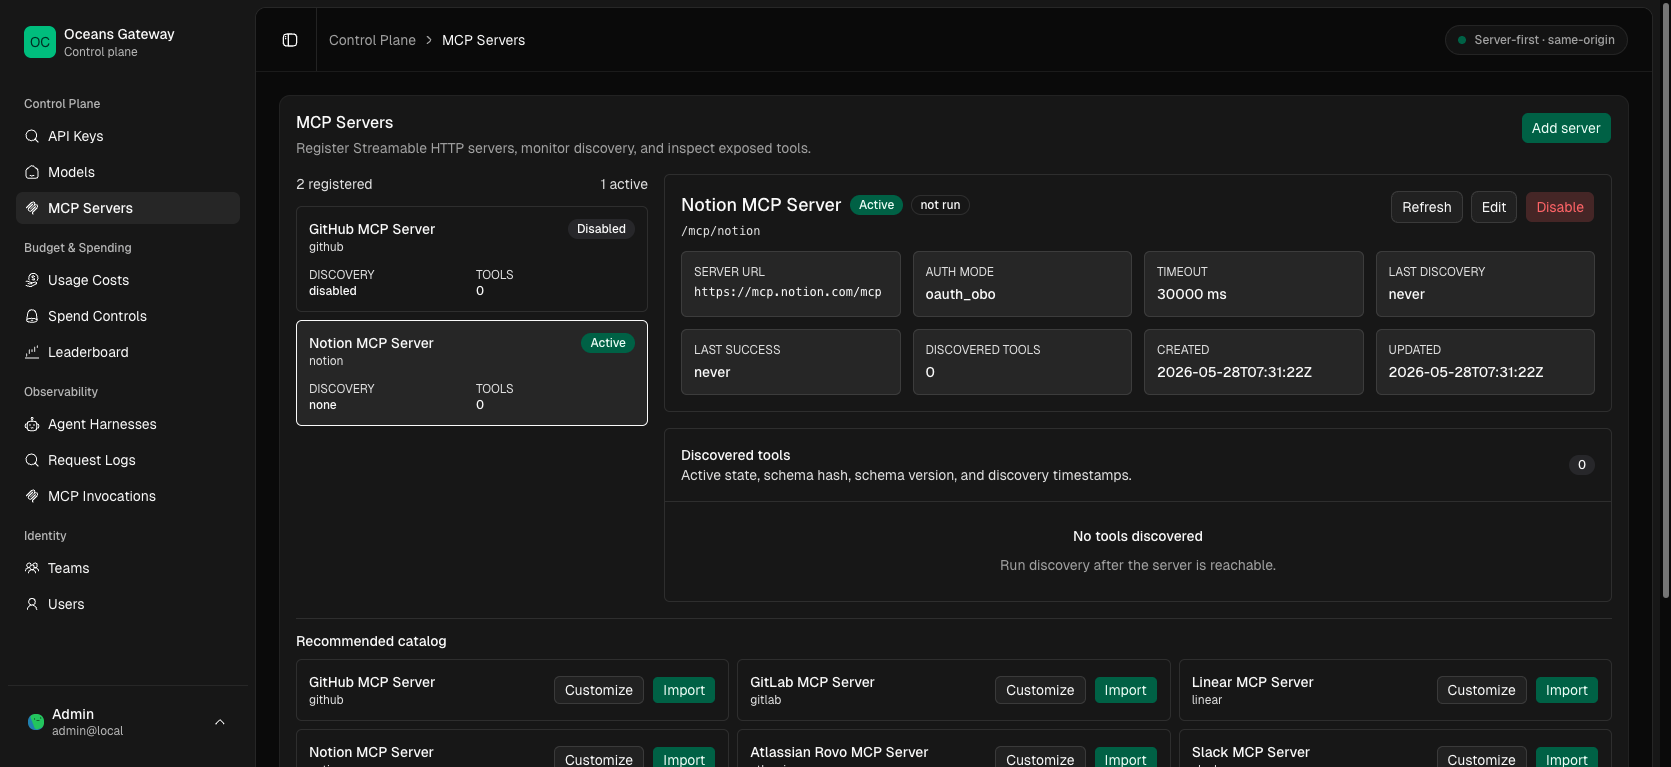Click the Server-first same-origin status pill
1671x767 pixels.
coord(1536,40)
